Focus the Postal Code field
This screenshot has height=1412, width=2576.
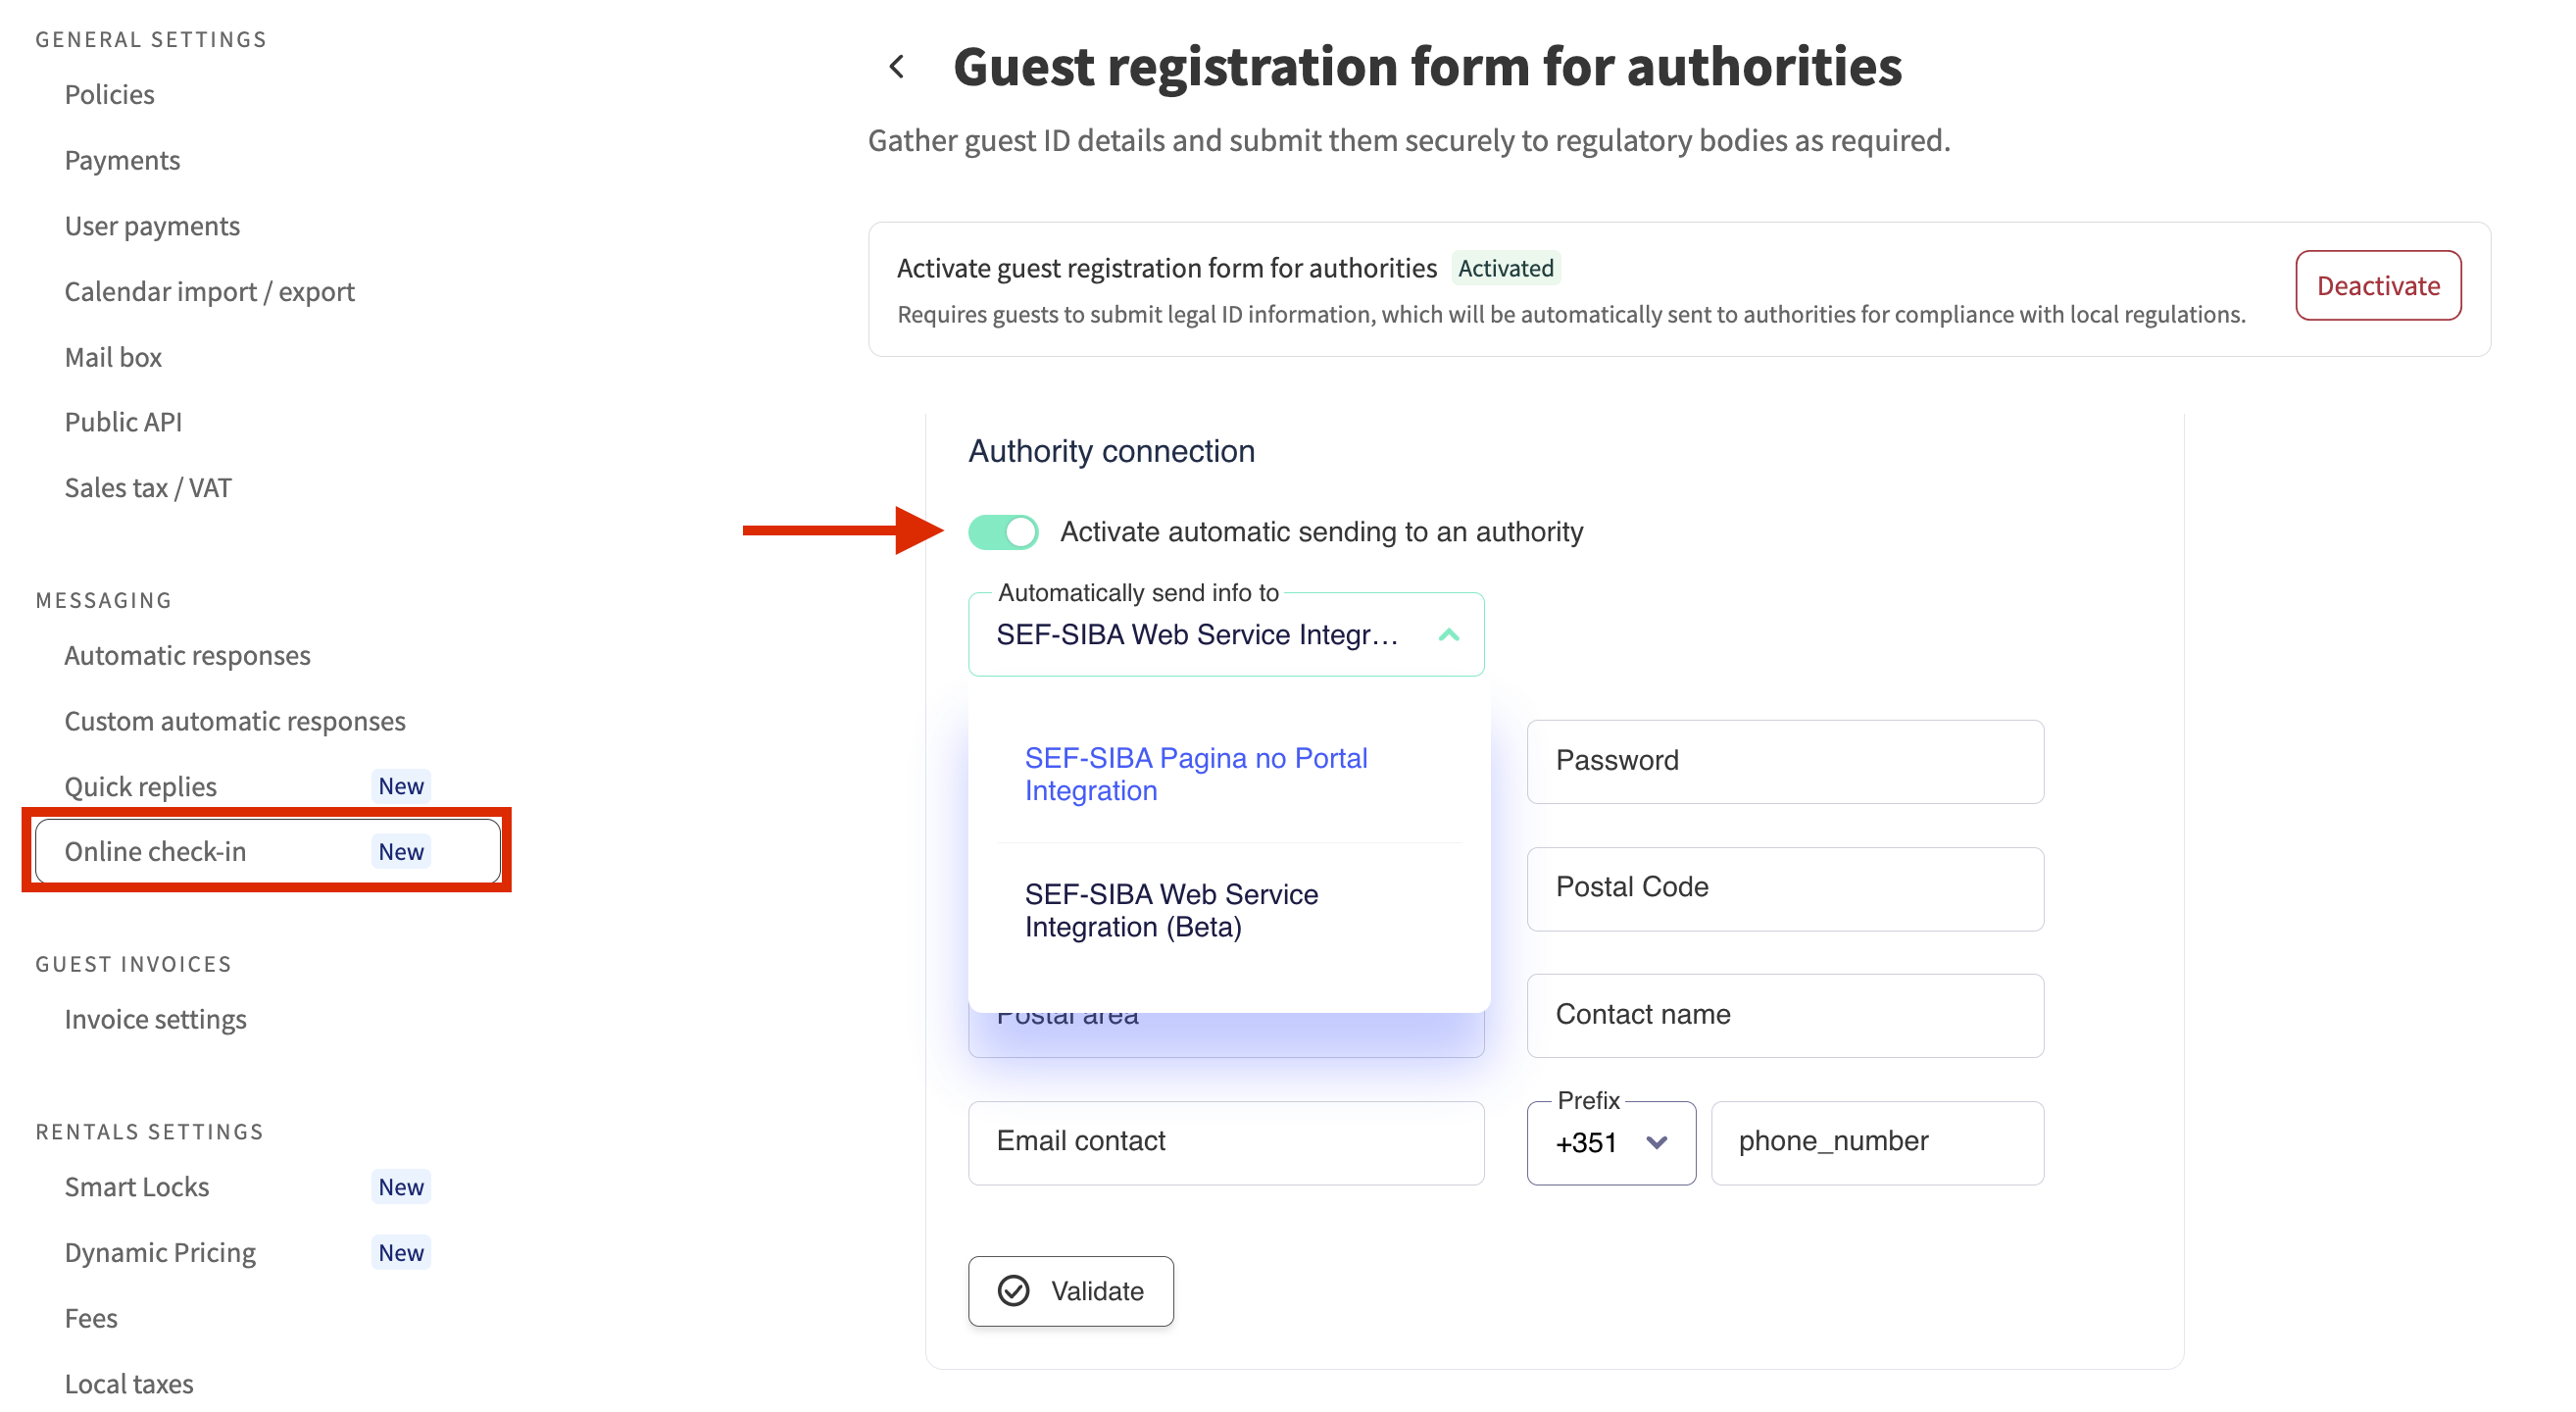[x=1784, y=888]
